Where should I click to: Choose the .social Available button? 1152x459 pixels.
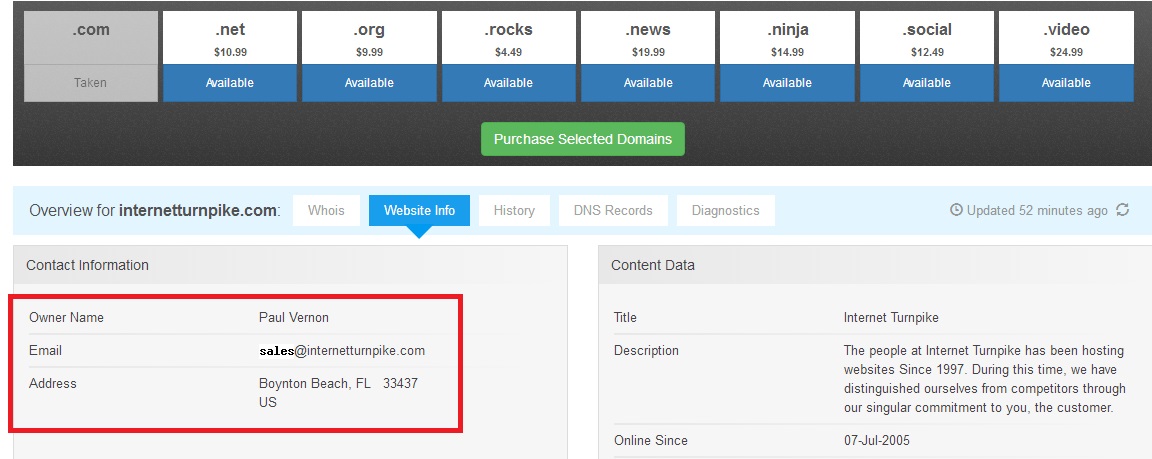pos(926,83)
